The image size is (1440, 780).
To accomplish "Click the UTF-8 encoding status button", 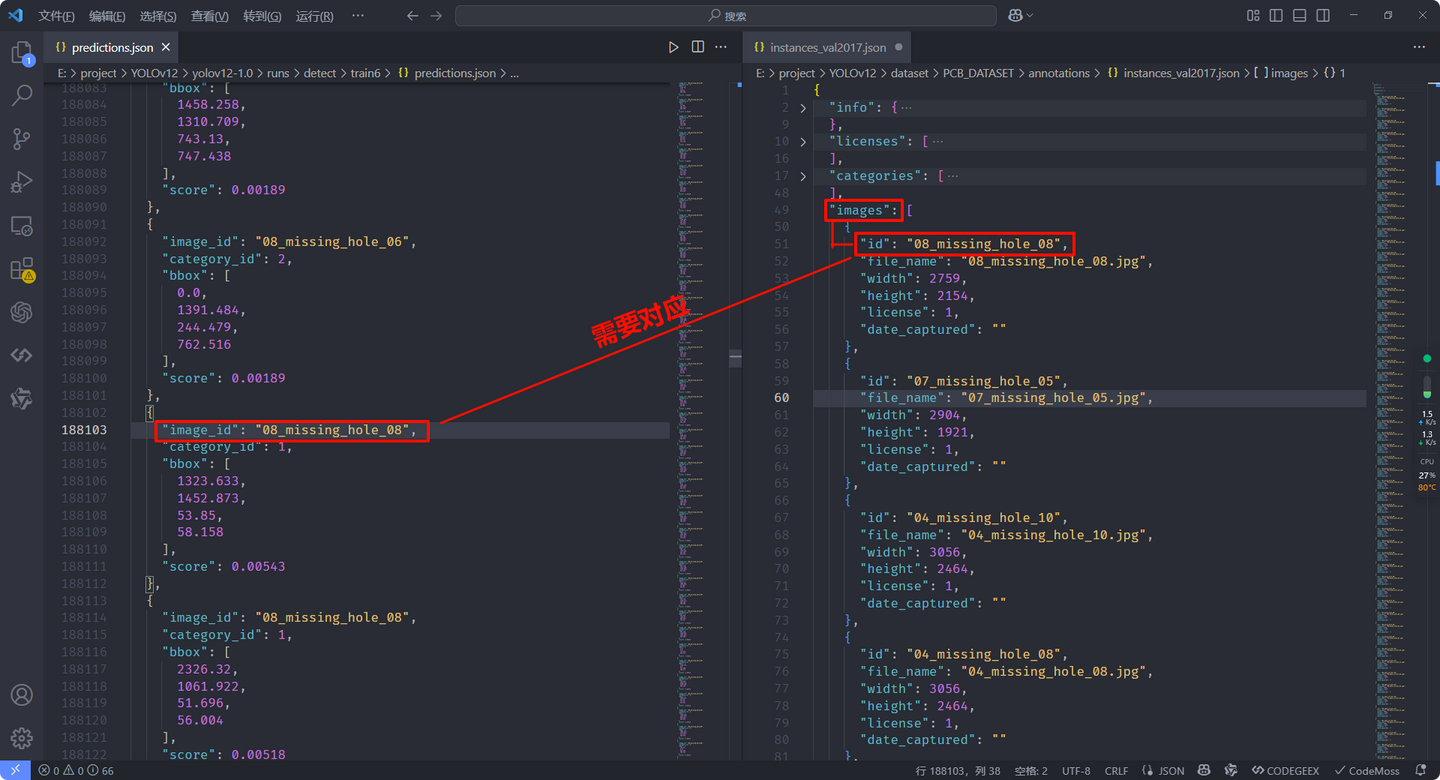I will (1076, 771).
